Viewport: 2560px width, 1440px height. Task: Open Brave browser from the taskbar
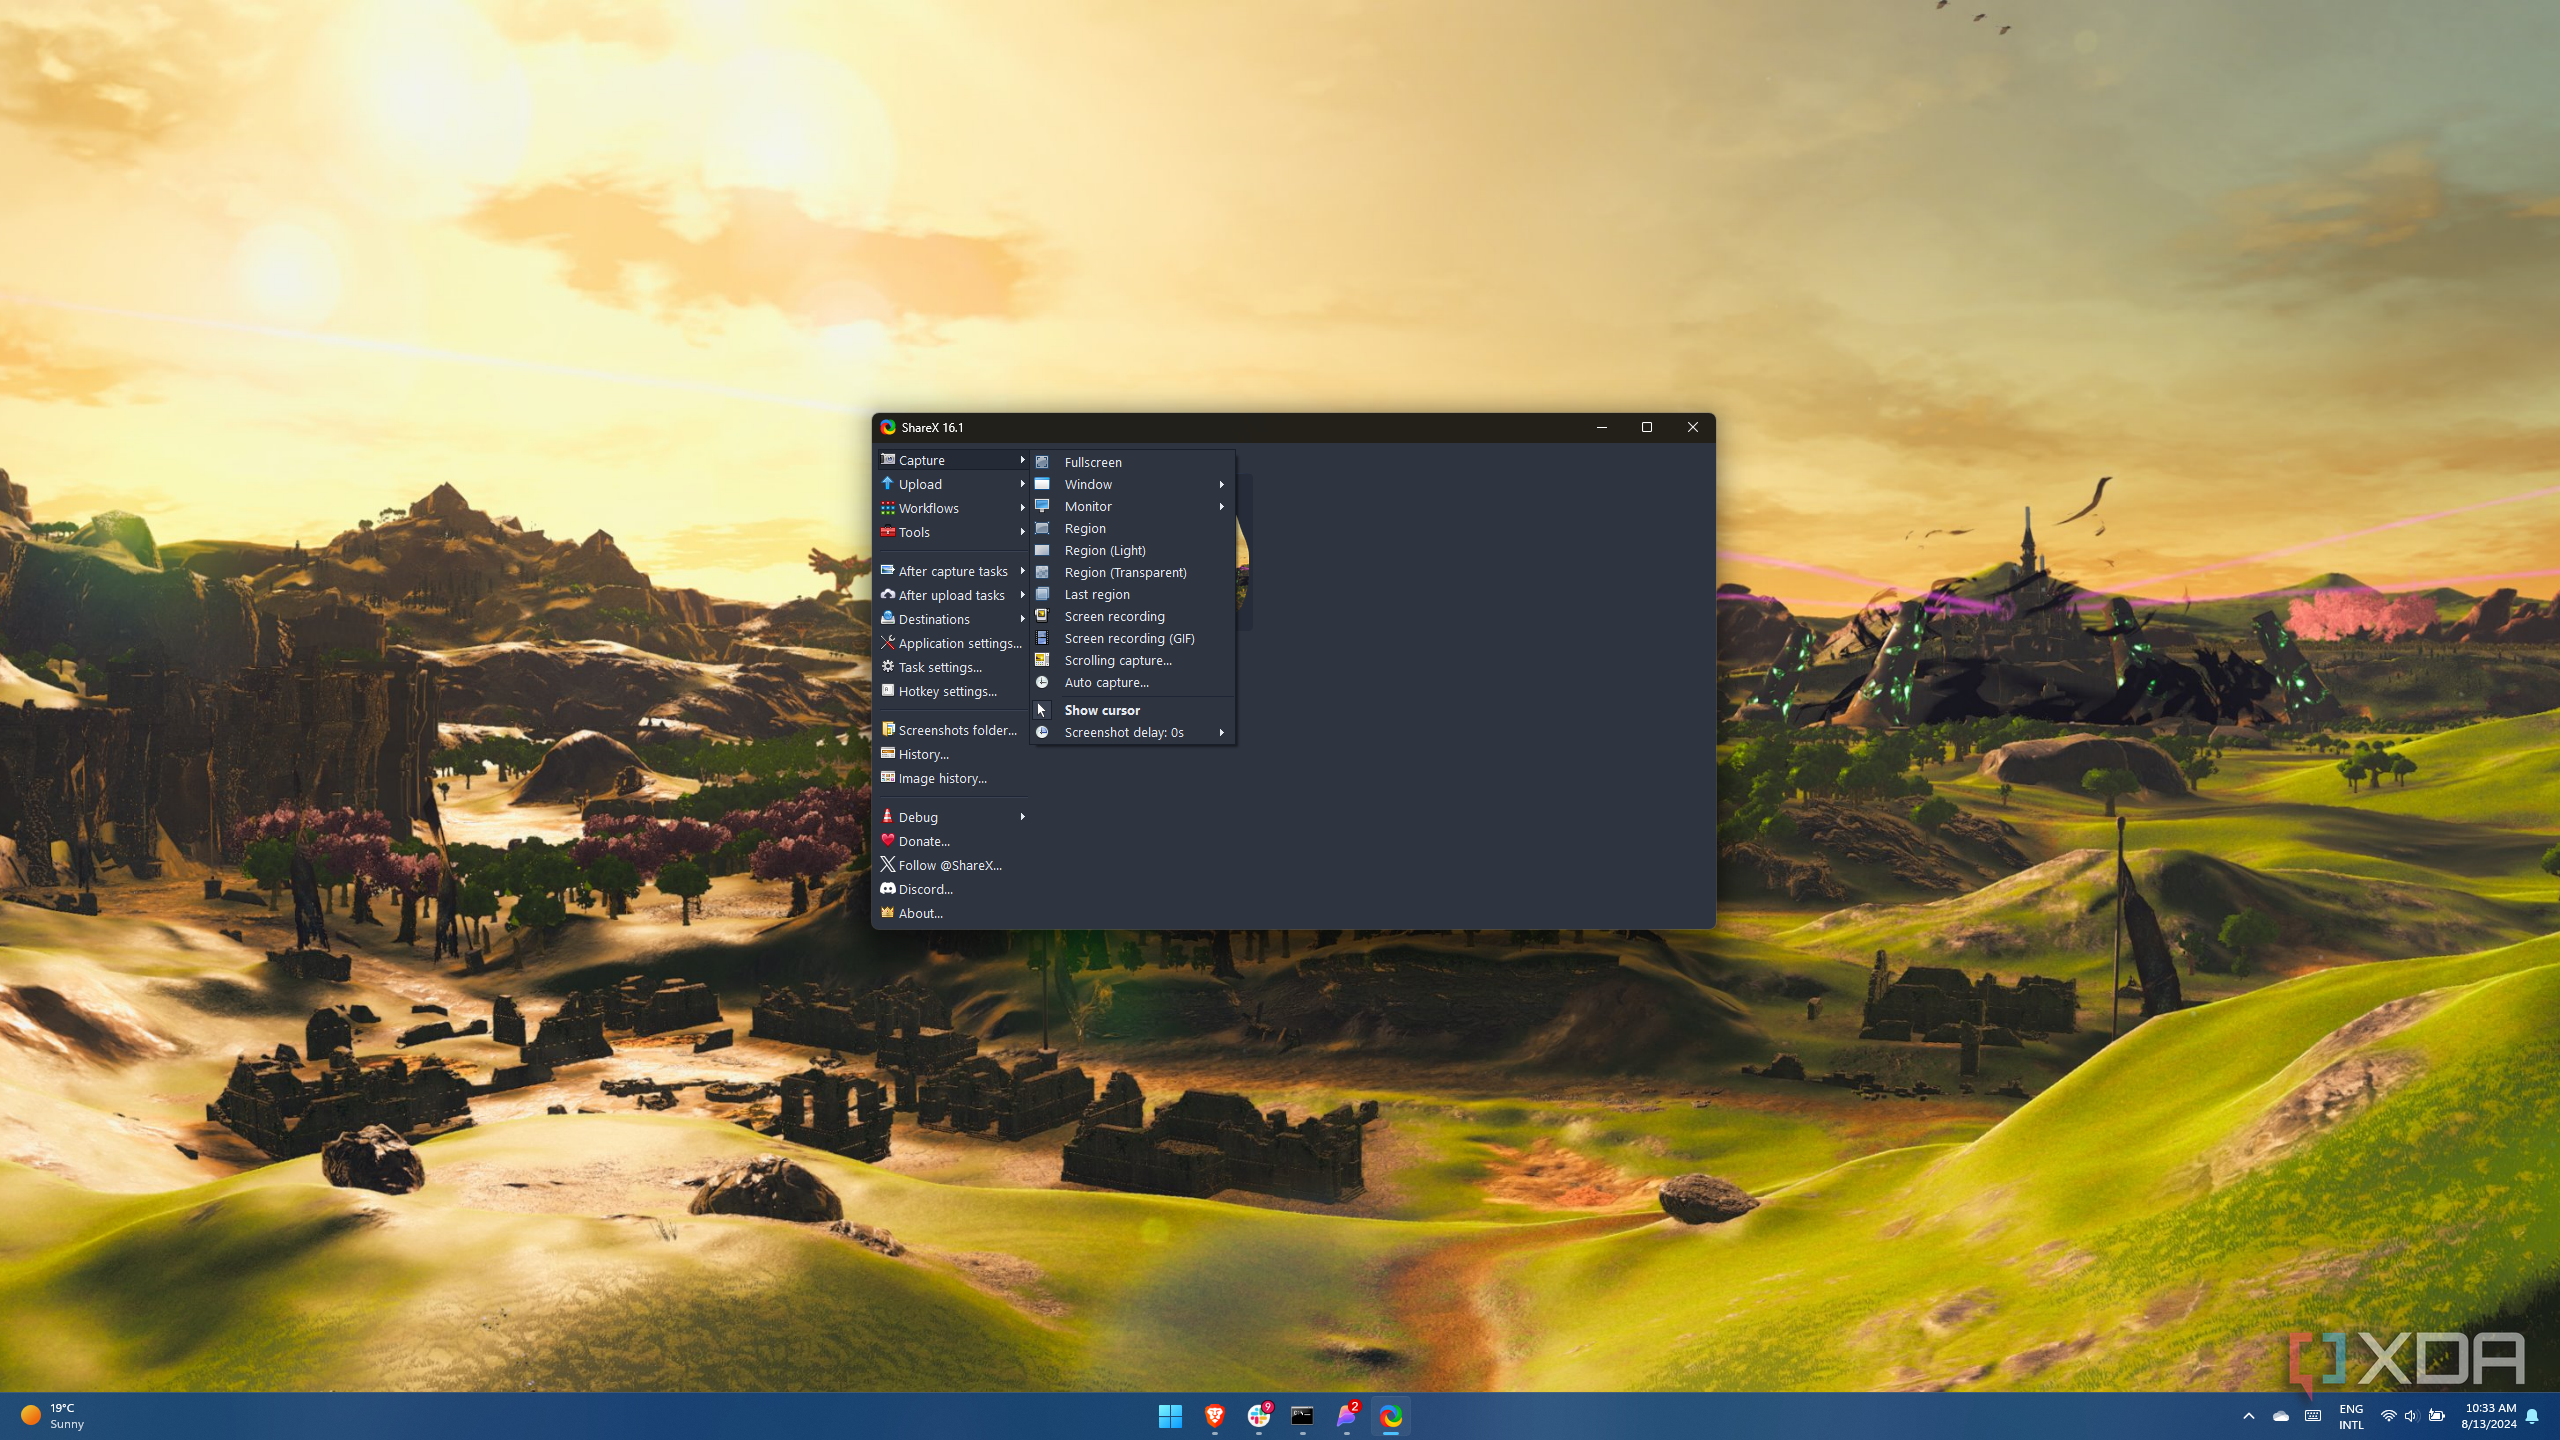(x=1214, y=1416)
